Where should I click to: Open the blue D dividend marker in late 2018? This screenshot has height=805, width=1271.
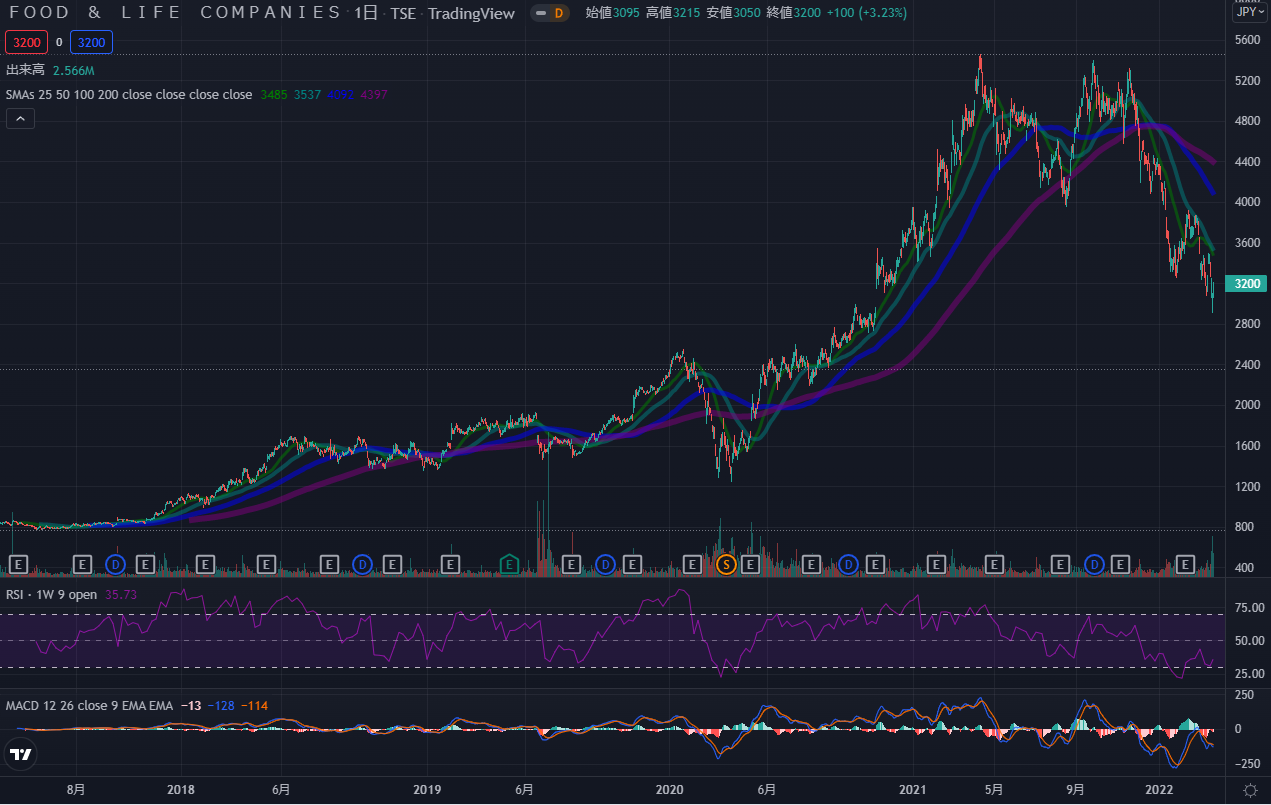click(x=362, y=564)
